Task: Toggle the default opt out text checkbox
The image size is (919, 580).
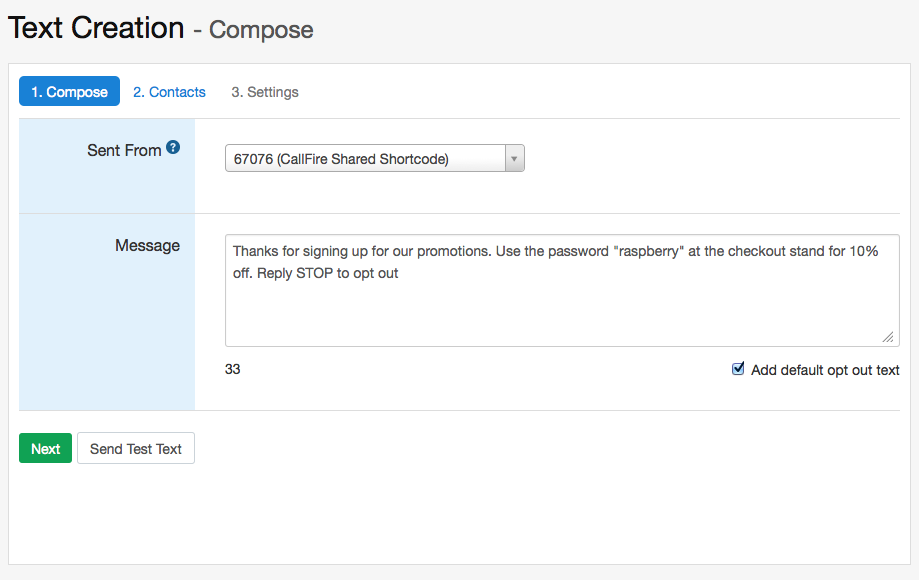Action: tap(739, 369)
